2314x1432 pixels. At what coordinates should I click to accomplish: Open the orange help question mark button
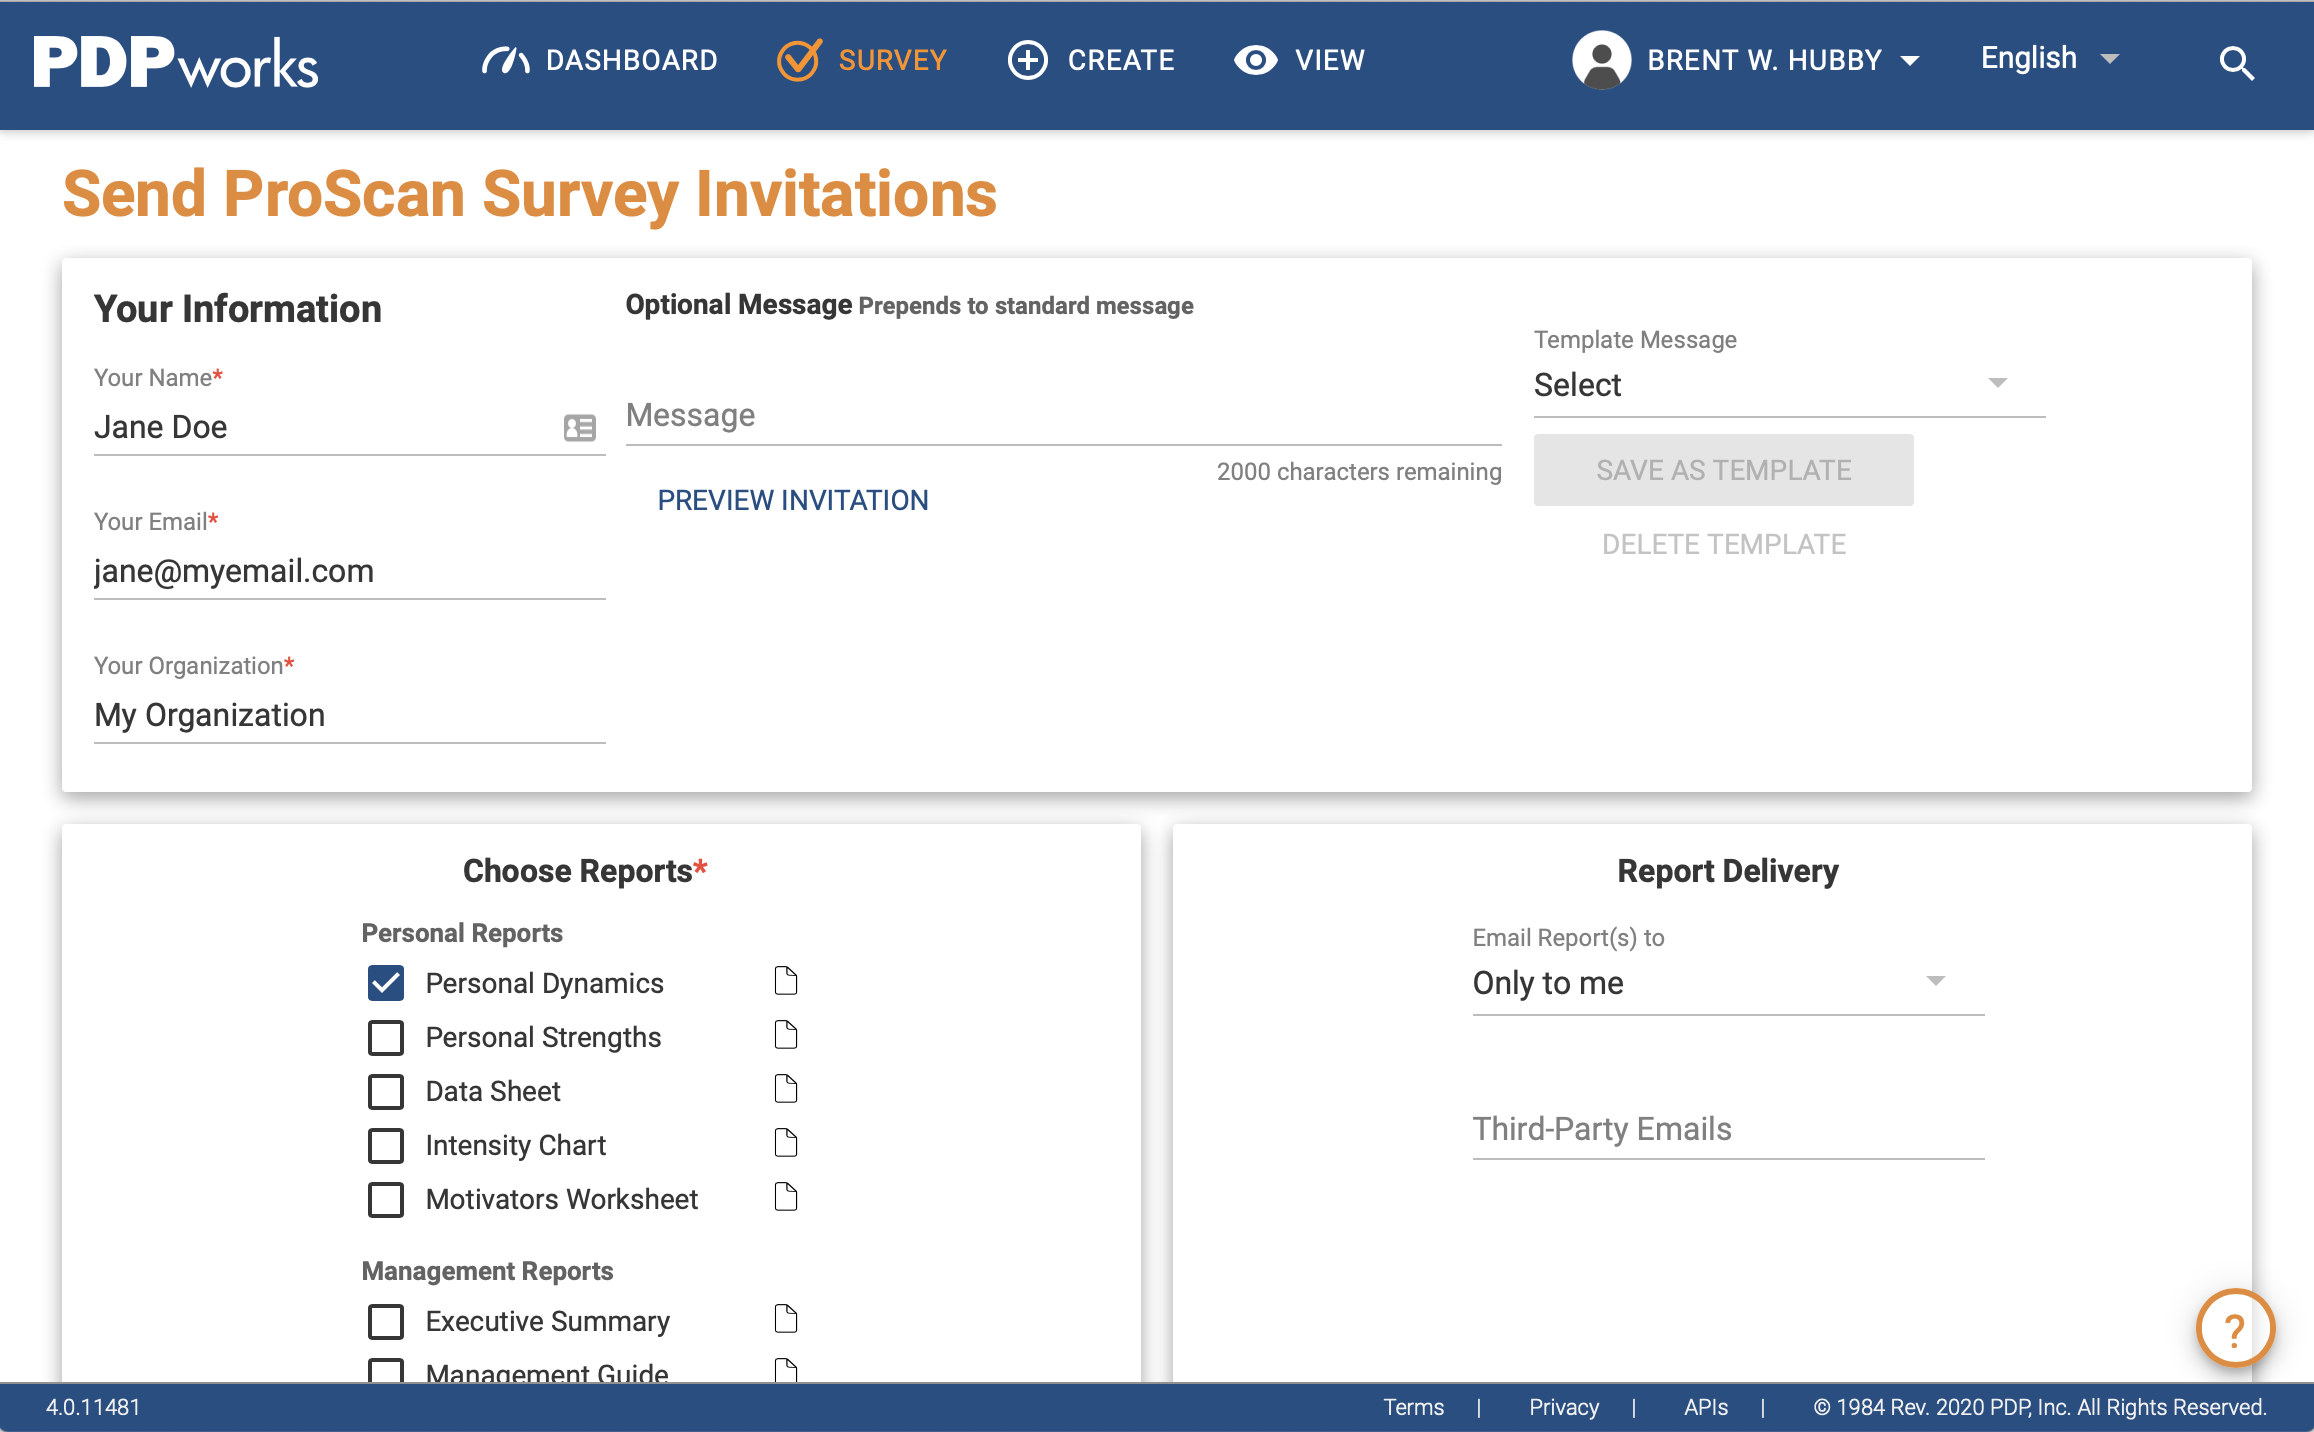tap(2234, 1328)
